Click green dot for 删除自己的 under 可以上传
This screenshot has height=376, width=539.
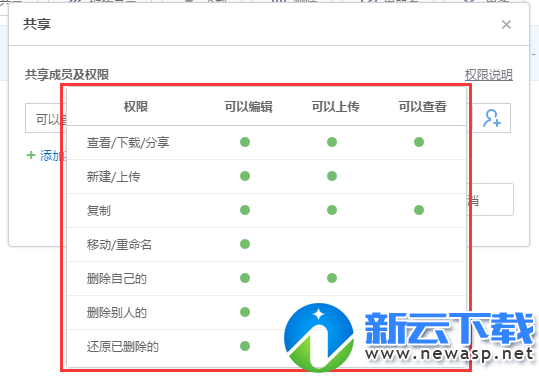pos(332,278)
